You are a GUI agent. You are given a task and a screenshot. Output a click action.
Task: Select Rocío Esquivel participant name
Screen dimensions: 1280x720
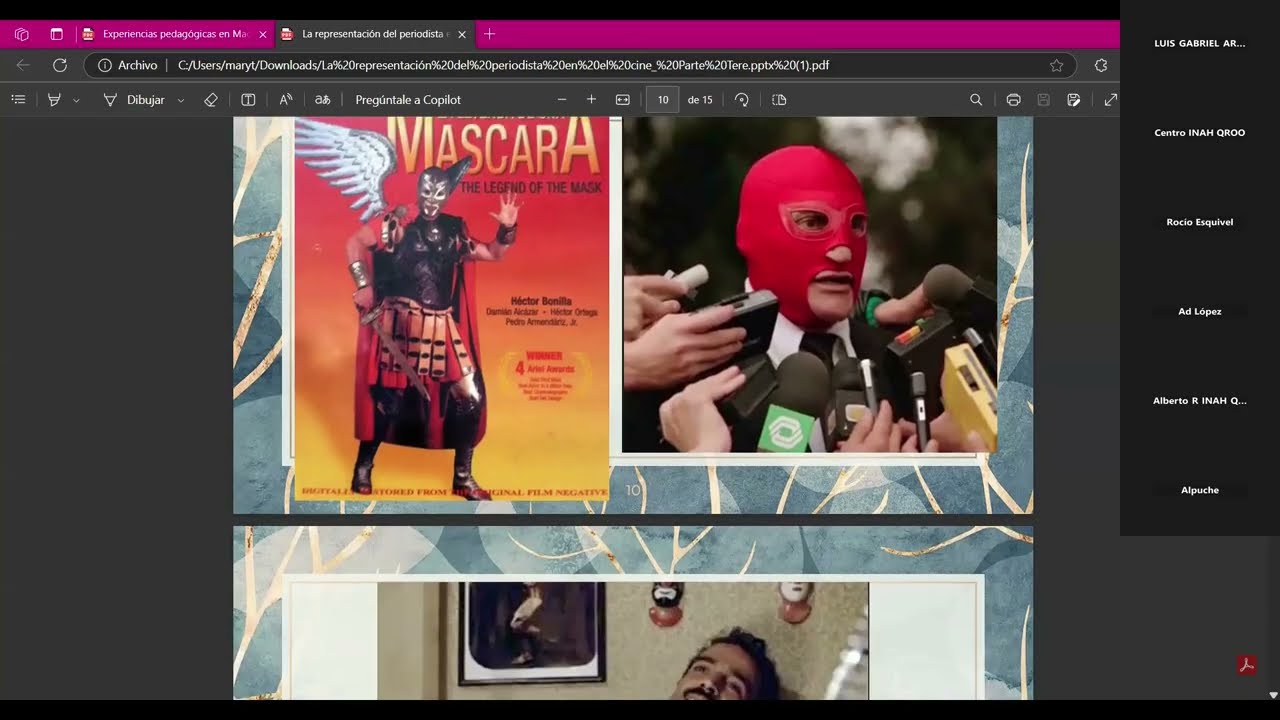1200,222
